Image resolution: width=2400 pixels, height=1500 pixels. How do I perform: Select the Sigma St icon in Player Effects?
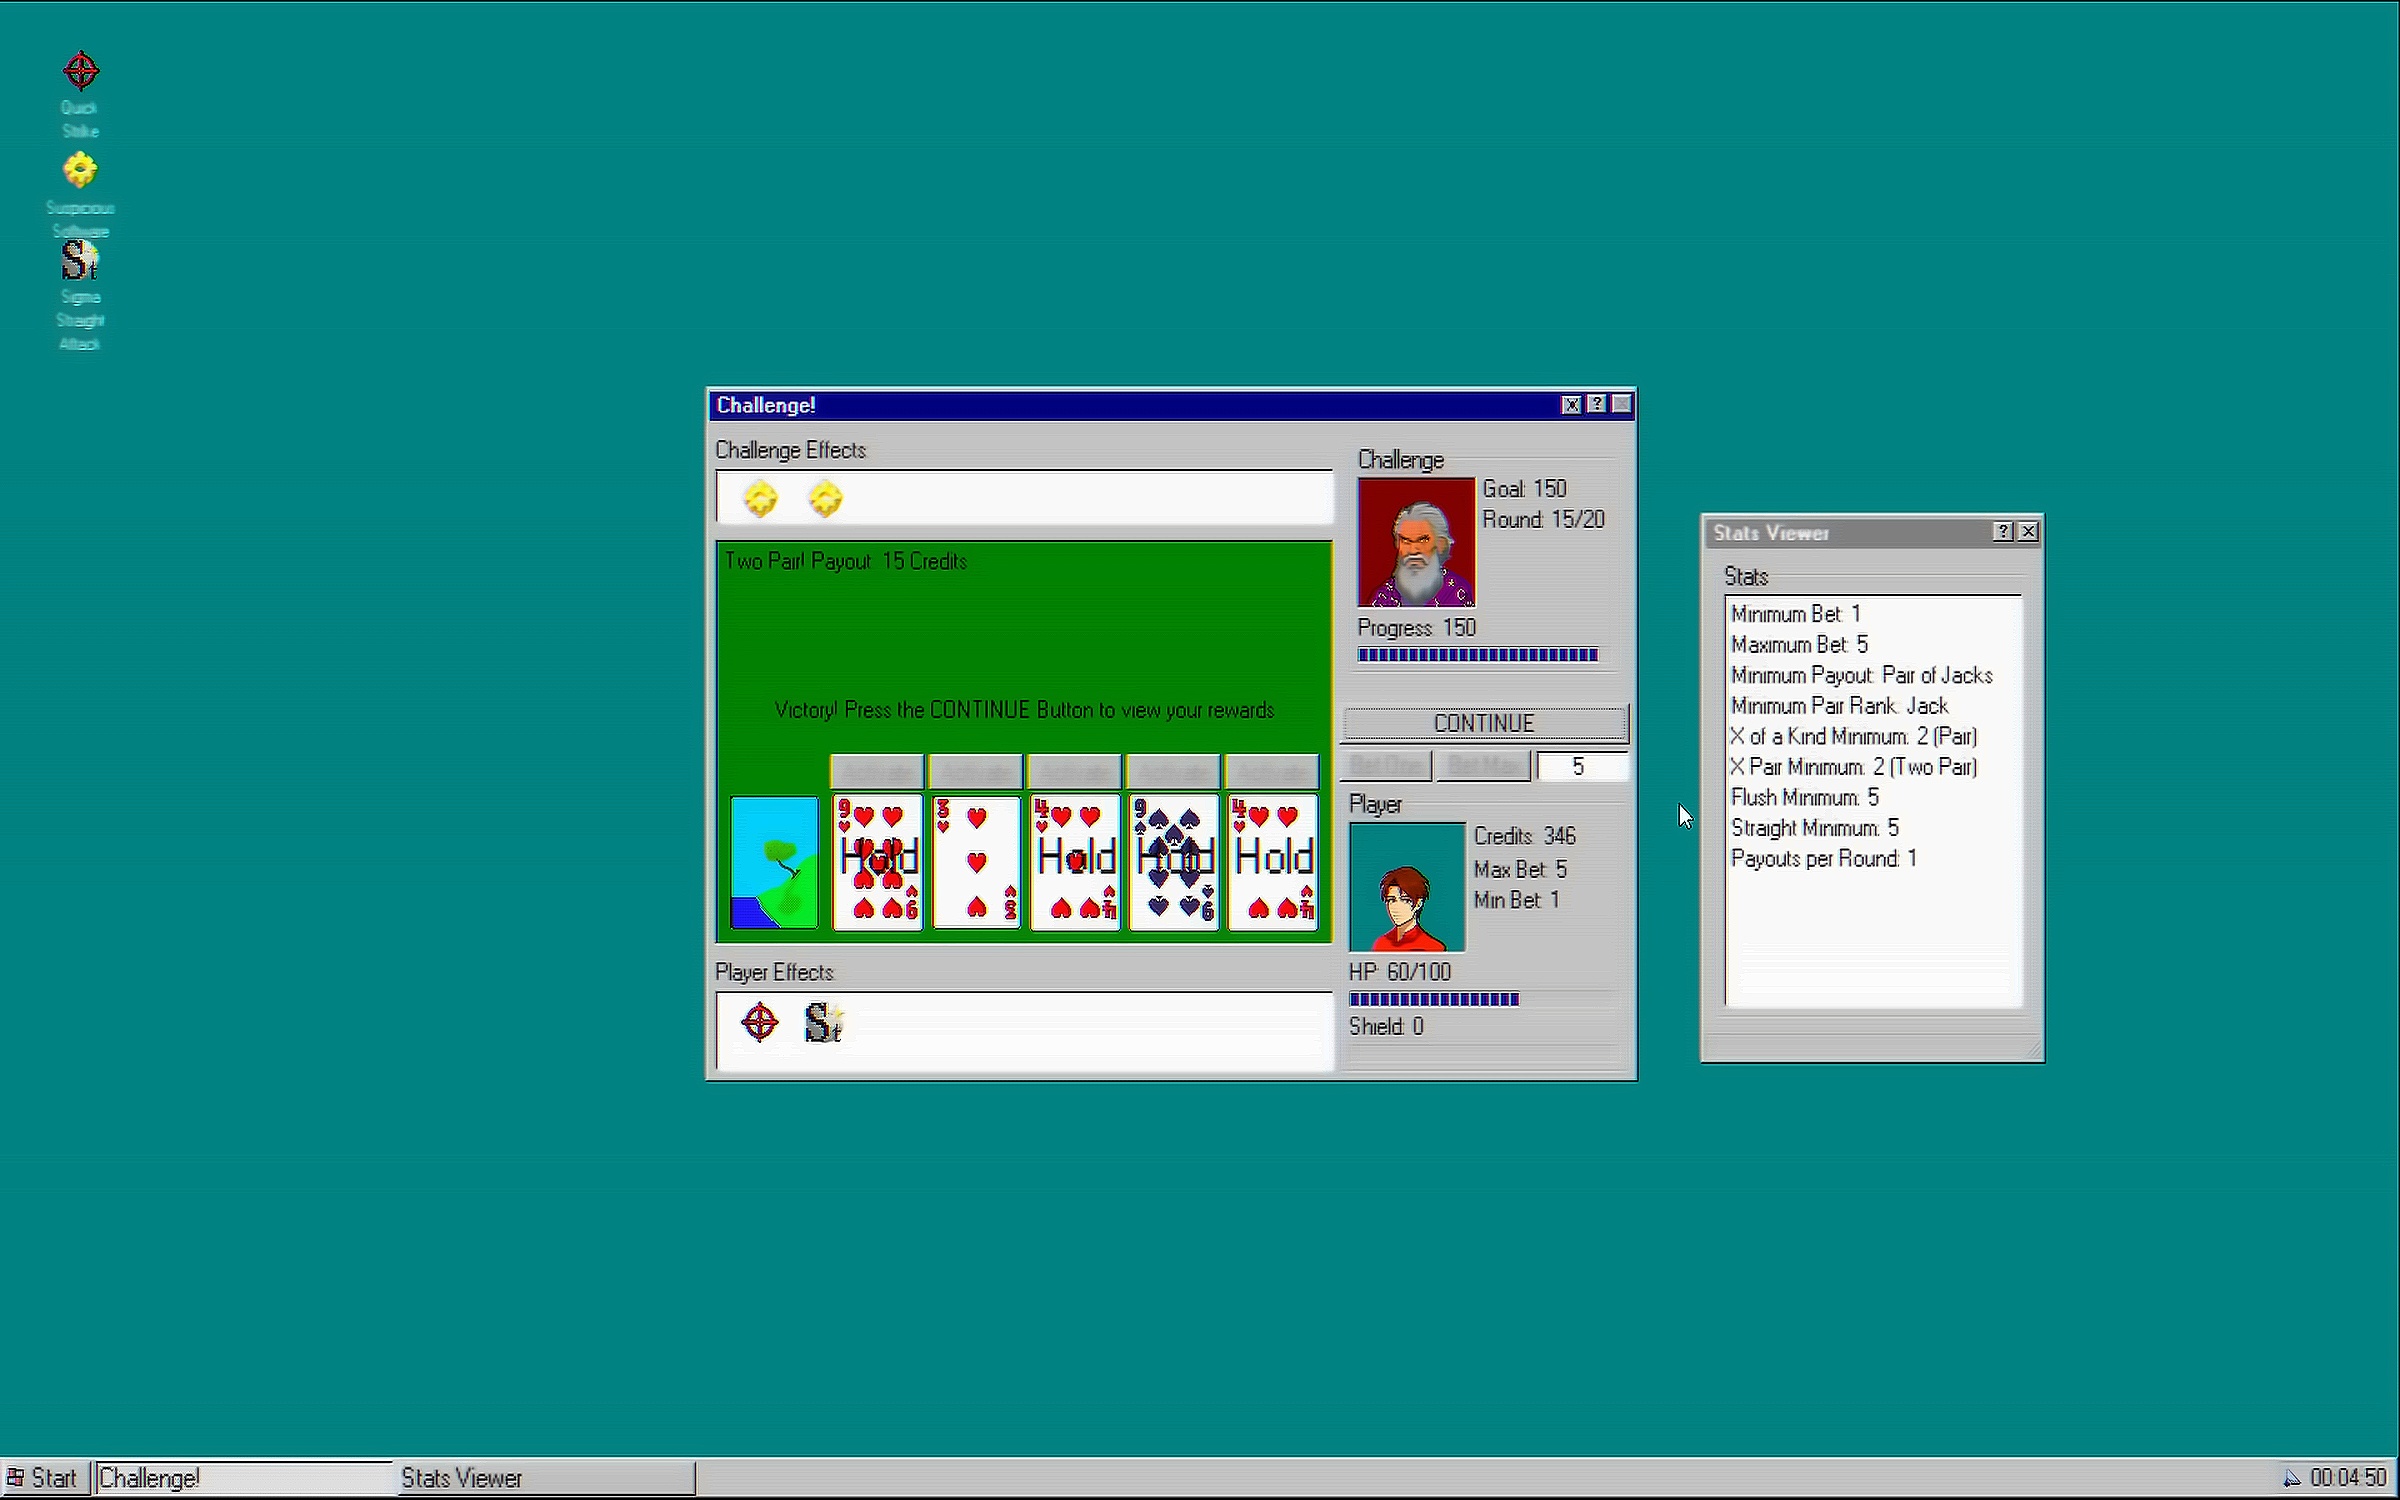pos(824,1022)
